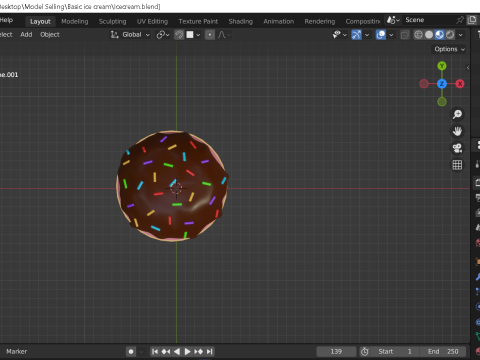Click the green Y axis gizmo handle
Screen dimensions: 480x360
(442, 66)
